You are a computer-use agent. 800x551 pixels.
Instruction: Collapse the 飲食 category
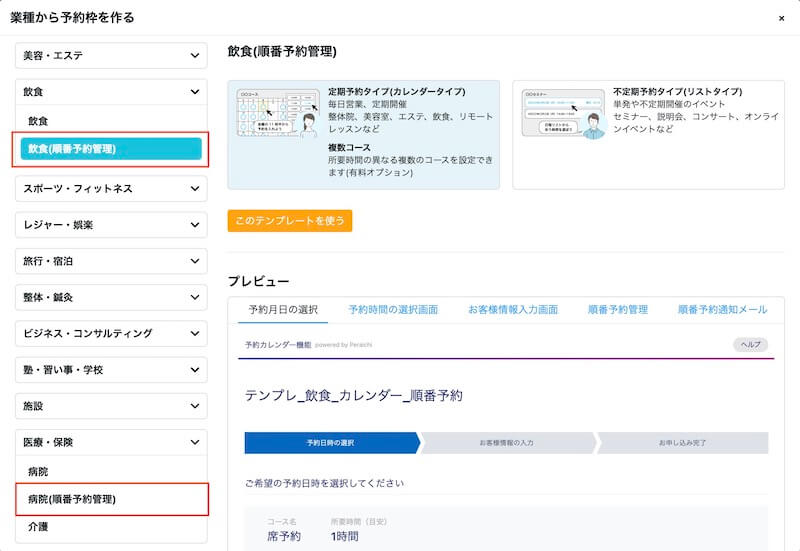111,92
